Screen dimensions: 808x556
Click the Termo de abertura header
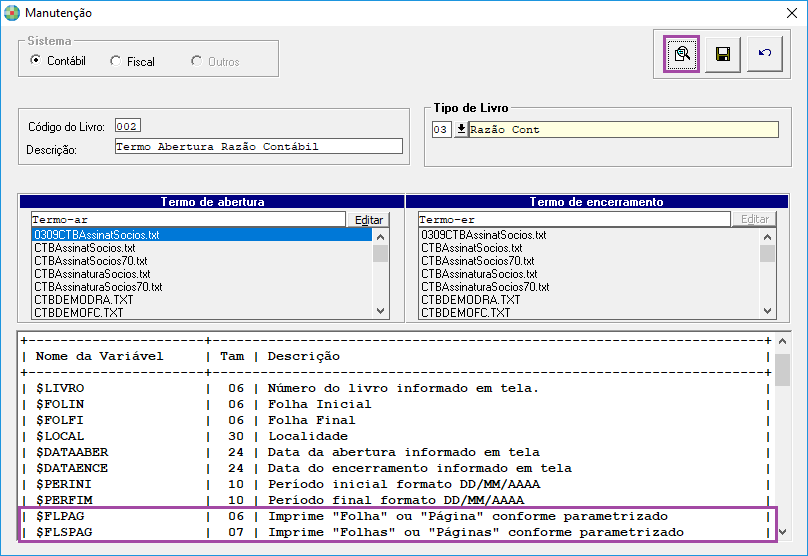tap(212, 201)
